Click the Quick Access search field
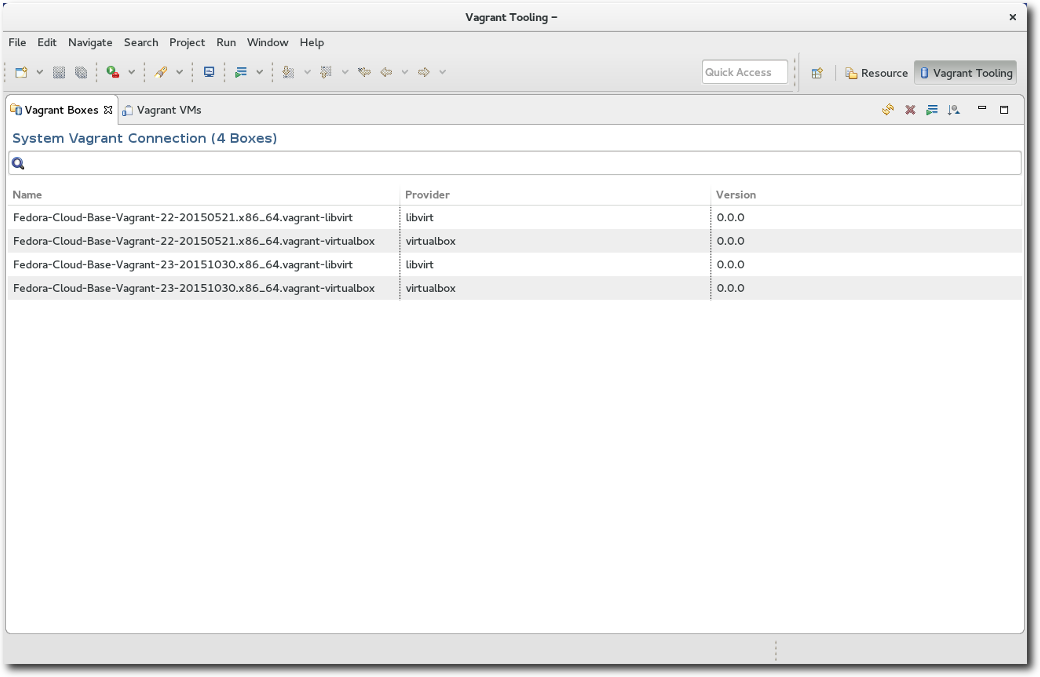The image size is (1040, 677). point(744,72)
